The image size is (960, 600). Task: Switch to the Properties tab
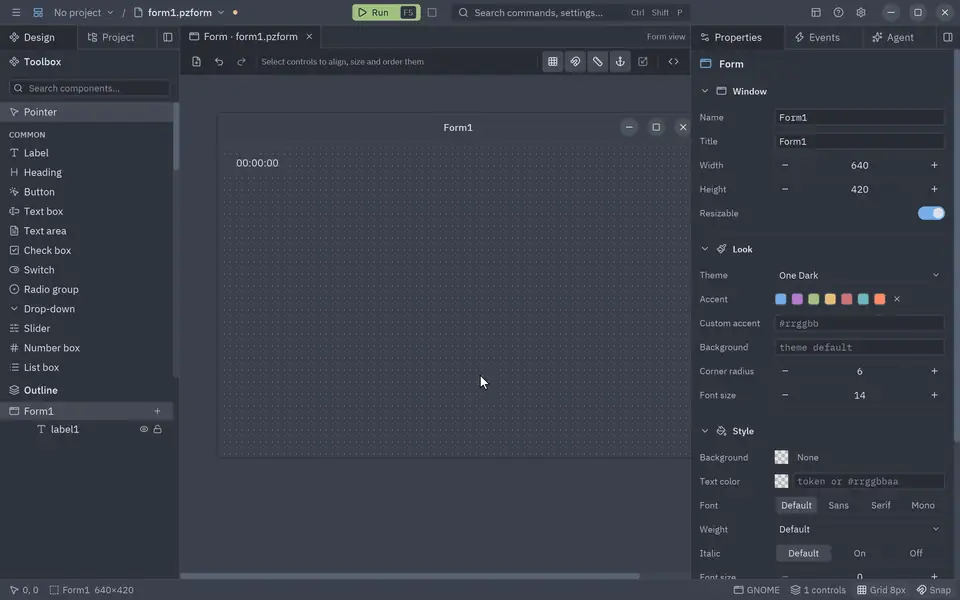[738, 37]
